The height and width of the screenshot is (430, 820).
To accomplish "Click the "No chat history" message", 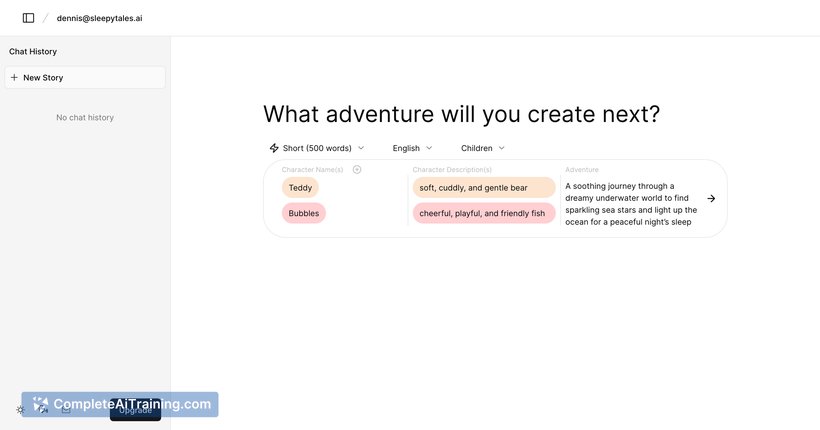I will point(85,118).
